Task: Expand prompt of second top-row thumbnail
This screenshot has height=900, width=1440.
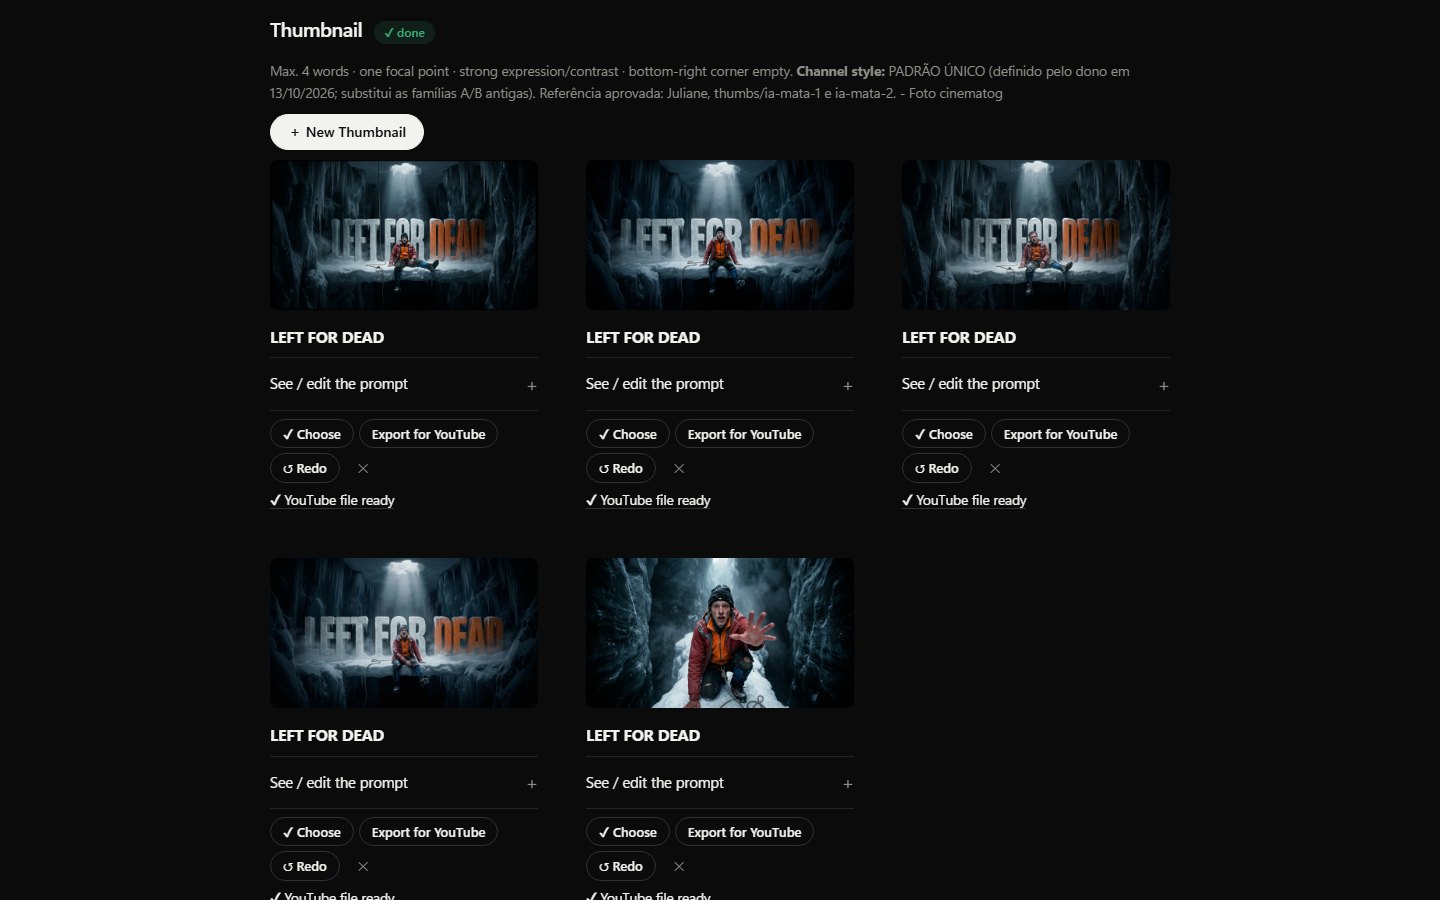Action: coord(720,384)
